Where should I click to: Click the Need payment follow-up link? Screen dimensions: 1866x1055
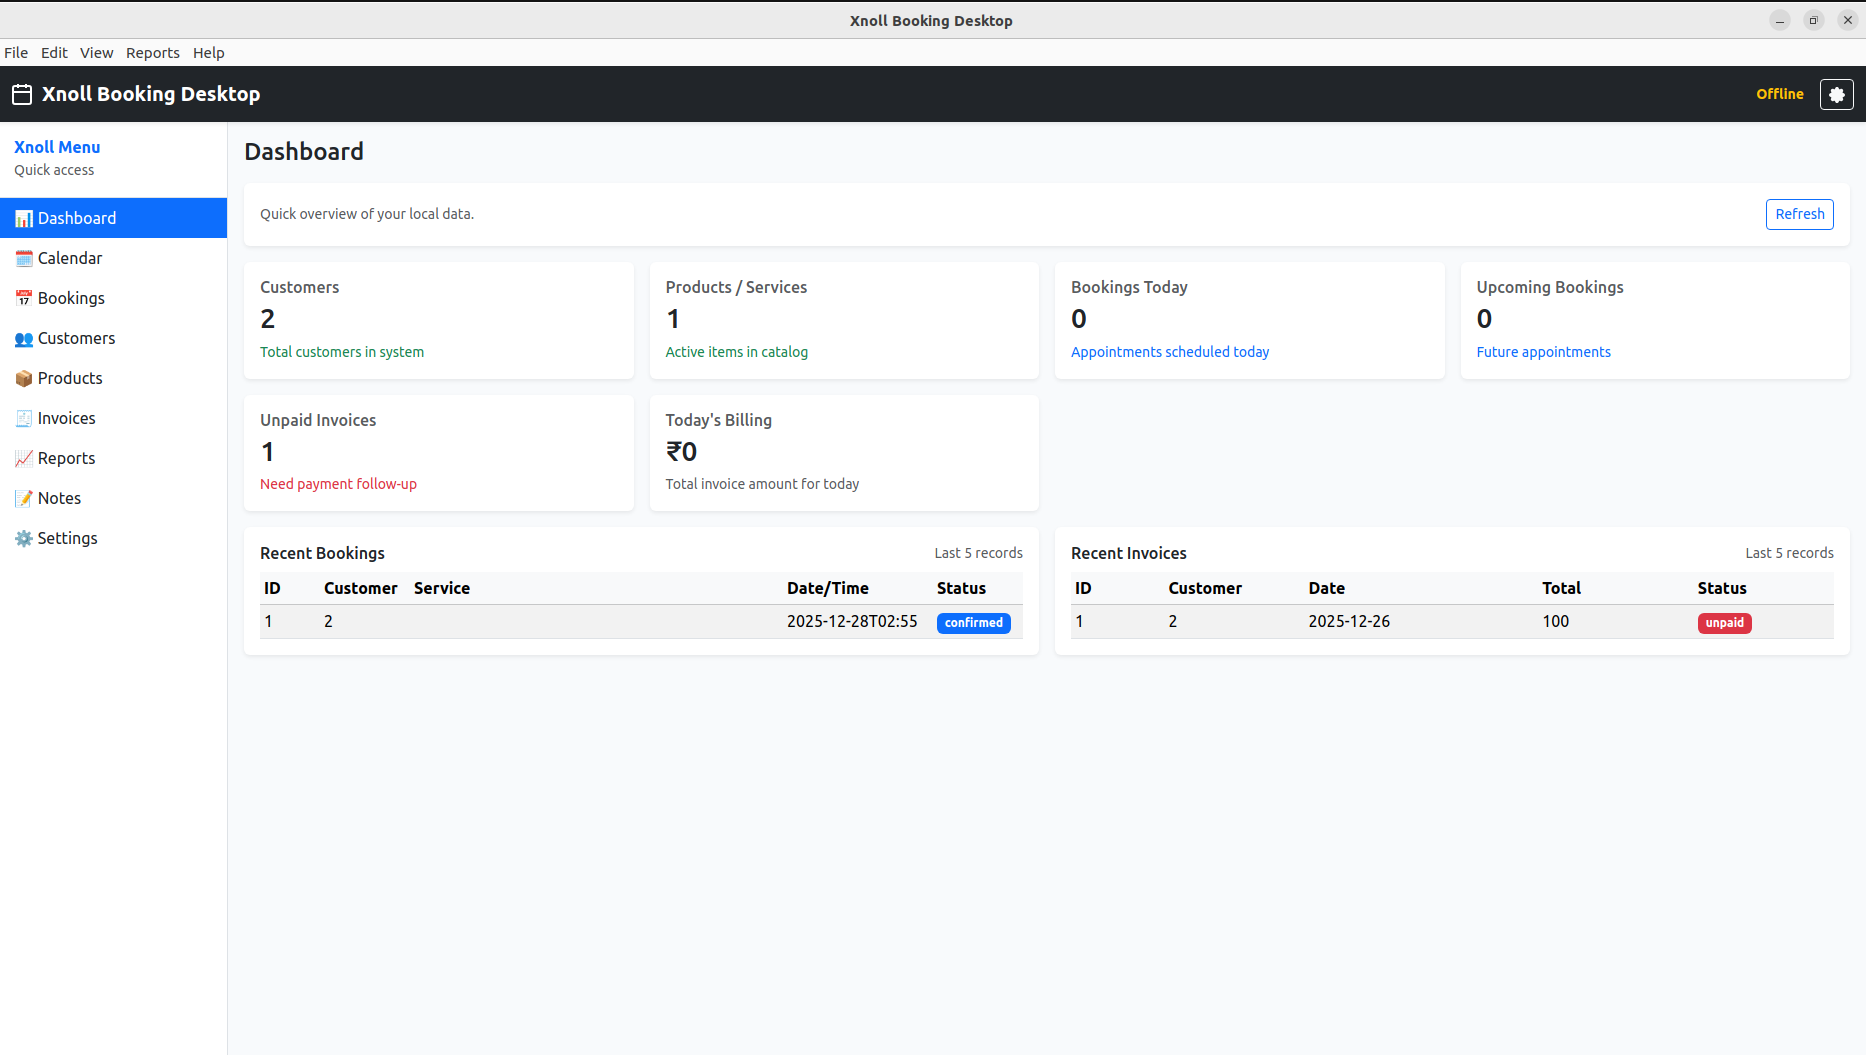pos(338,483)
